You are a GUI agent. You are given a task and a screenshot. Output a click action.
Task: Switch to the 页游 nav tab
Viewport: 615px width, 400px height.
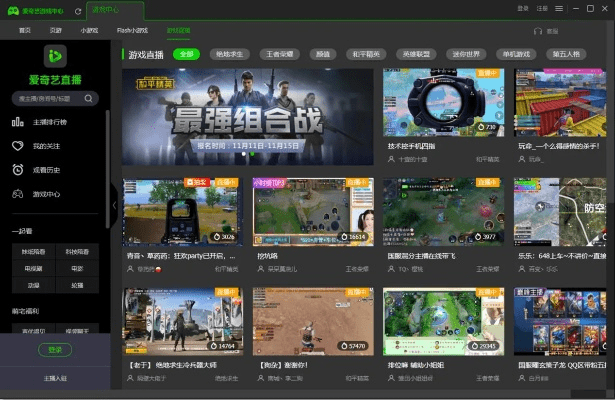[x=56, y=30]
